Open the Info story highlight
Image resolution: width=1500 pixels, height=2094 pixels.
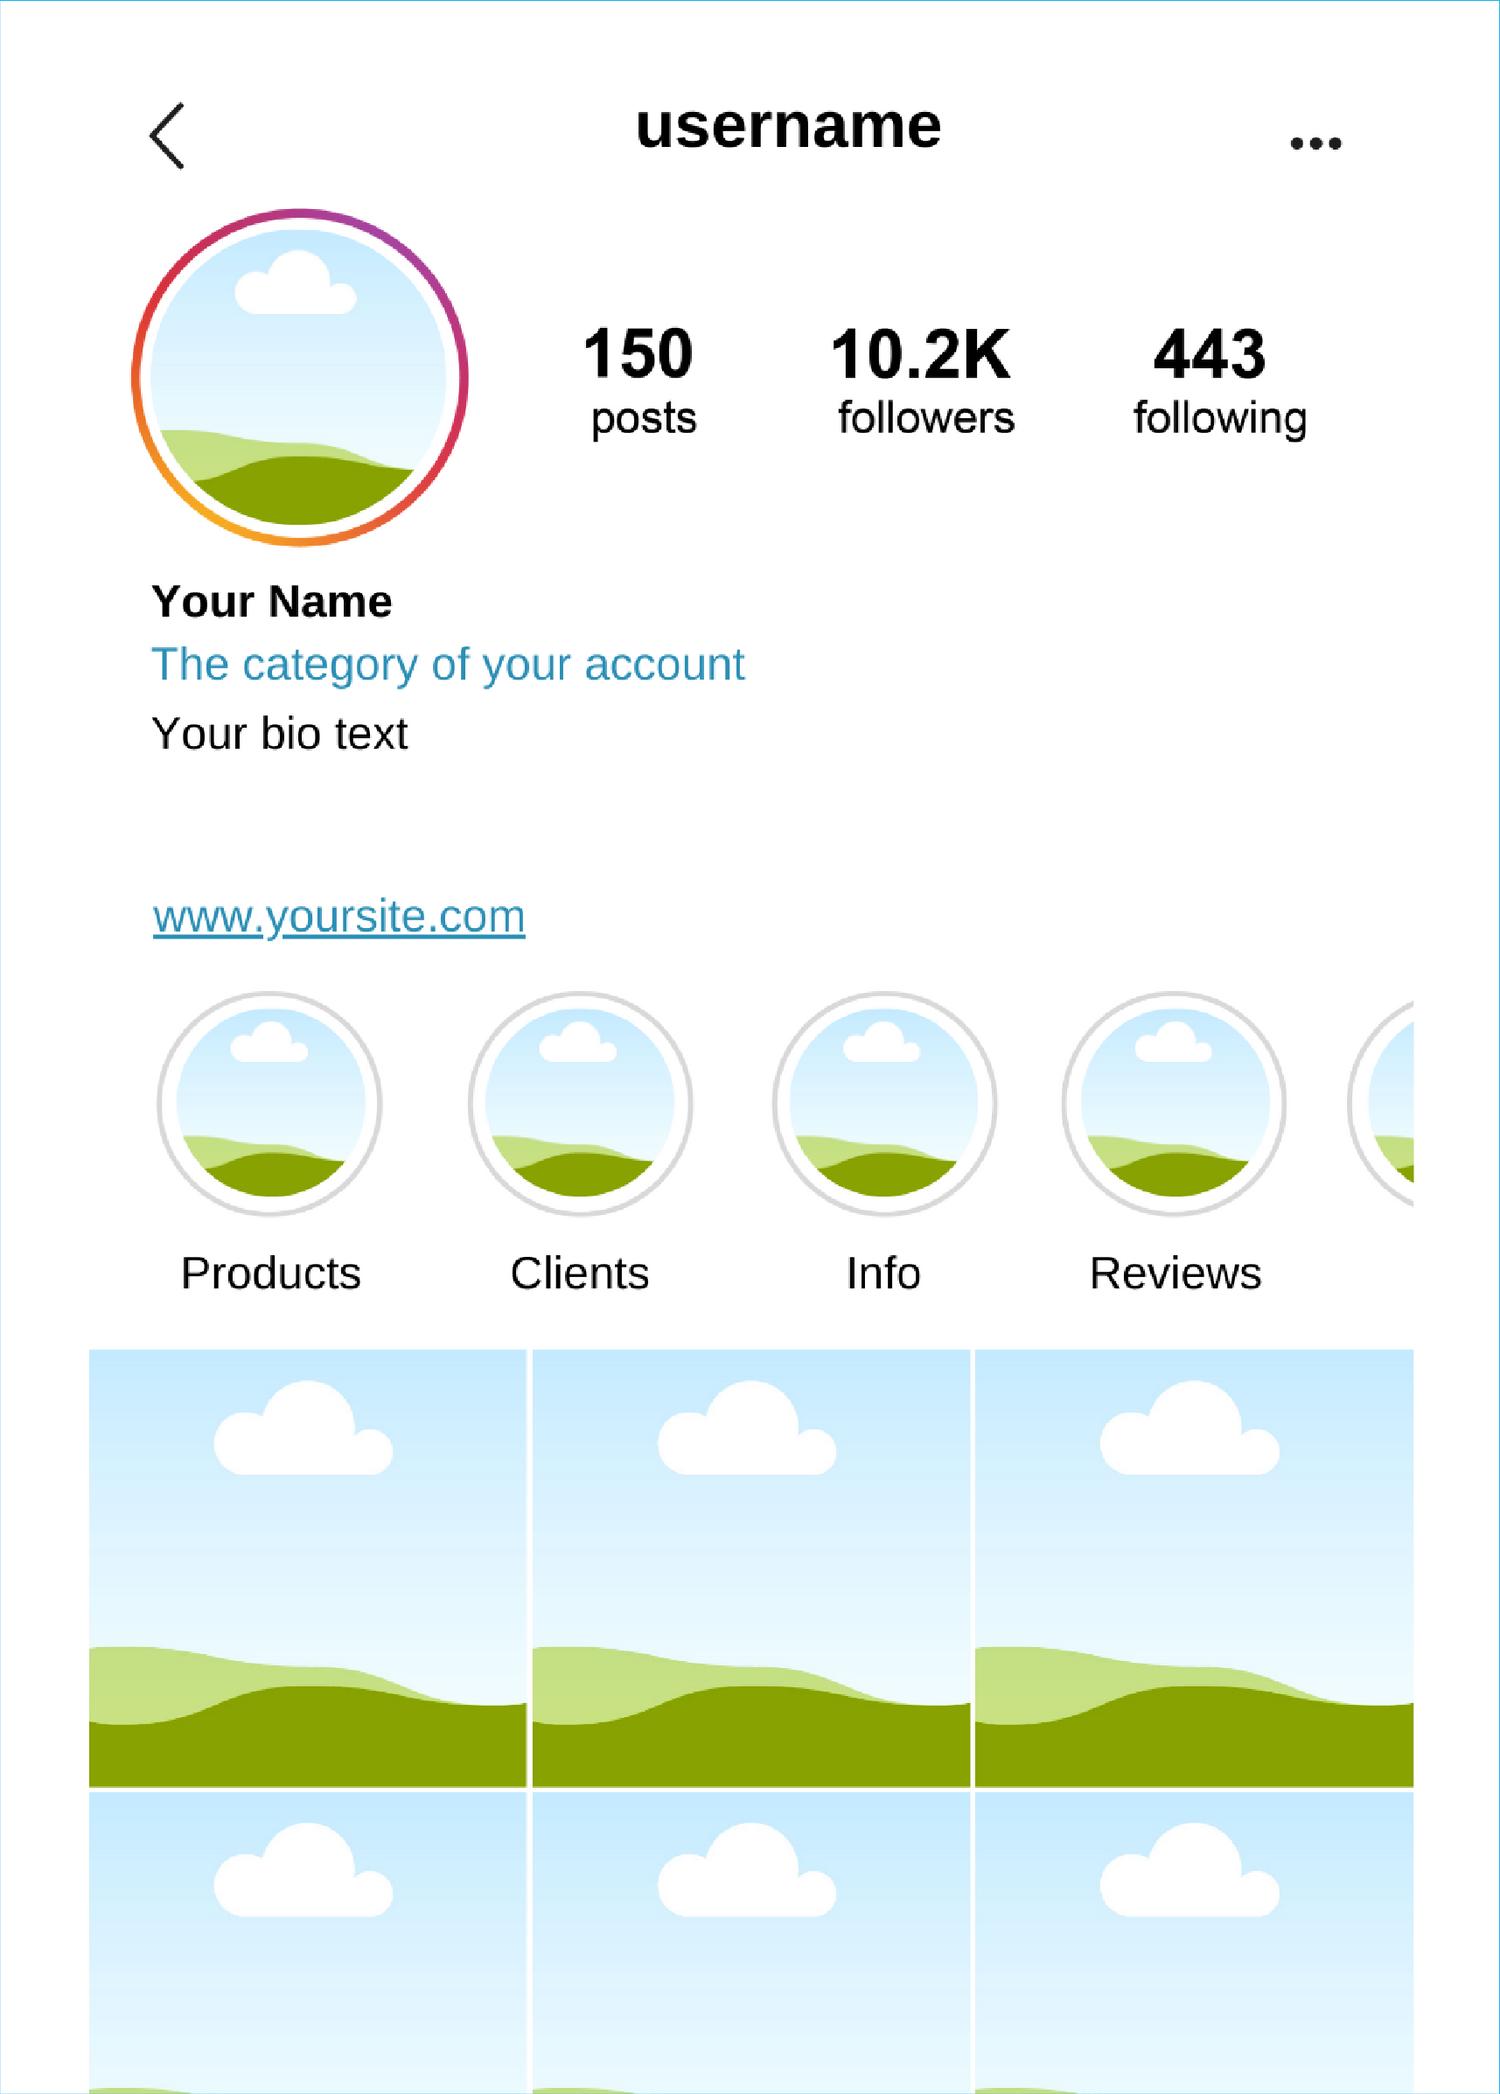(884, 1104)
